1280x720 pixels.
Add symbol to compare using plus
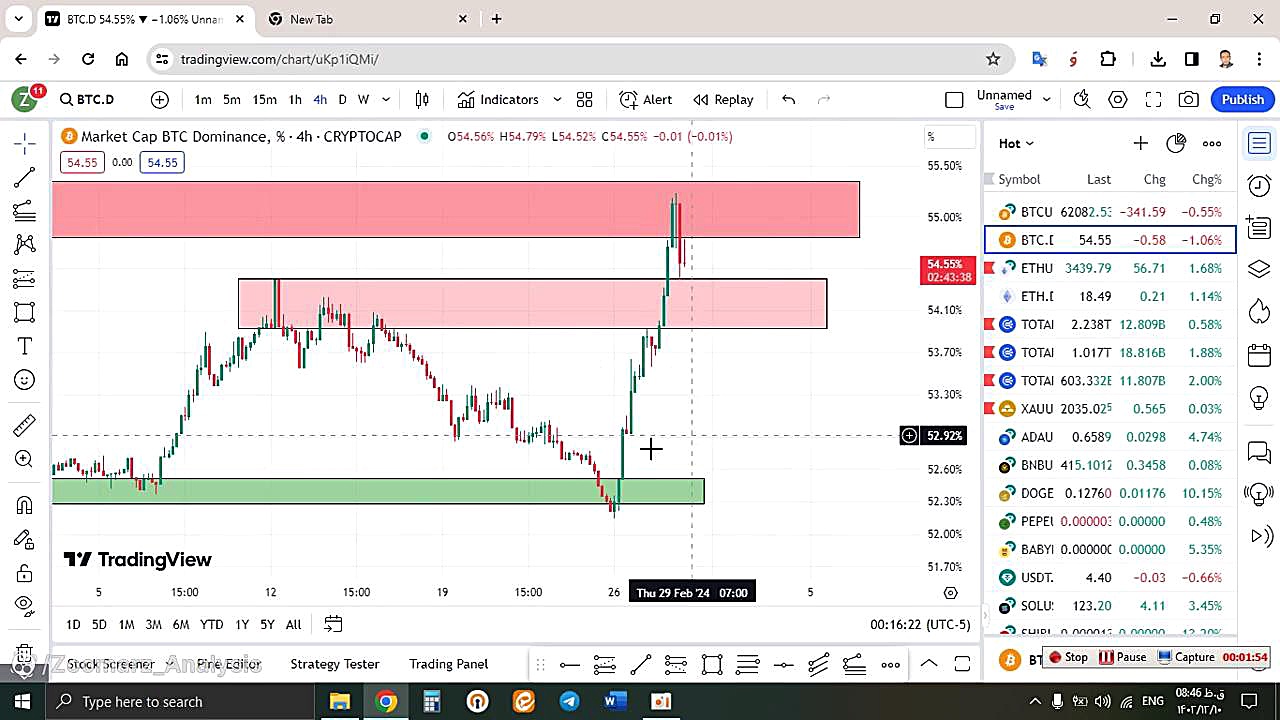[x=160, y=99]
